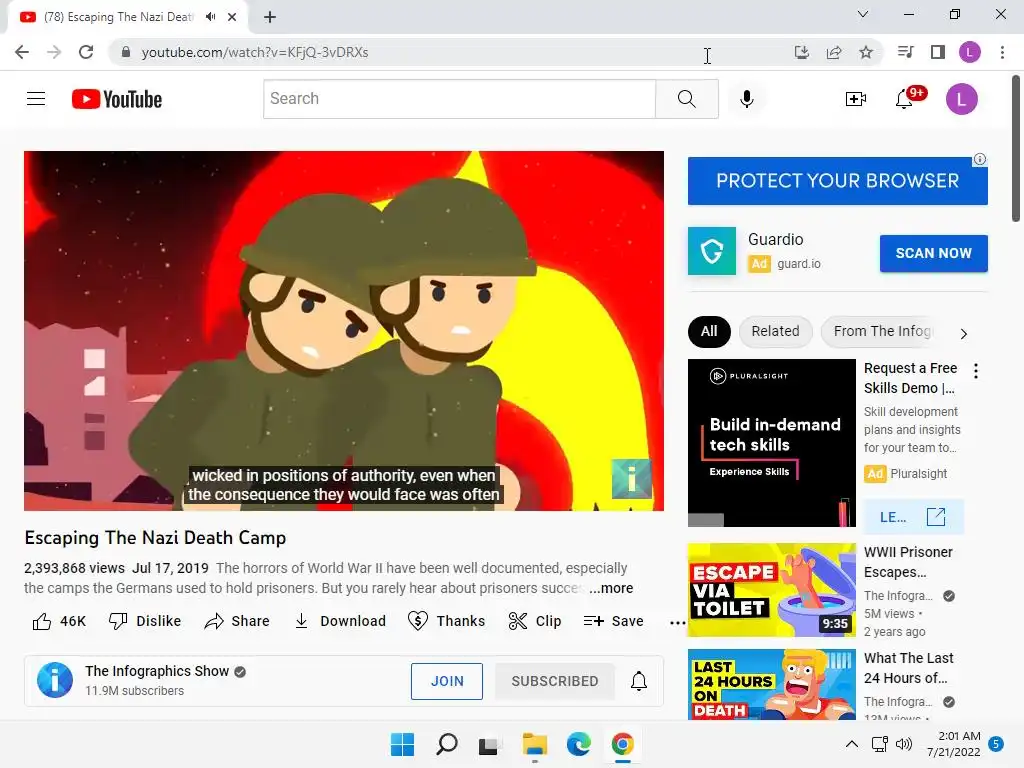Select the All filter chip
Image resolution: width=1024 pixels, height=768 pixels.
709,331
